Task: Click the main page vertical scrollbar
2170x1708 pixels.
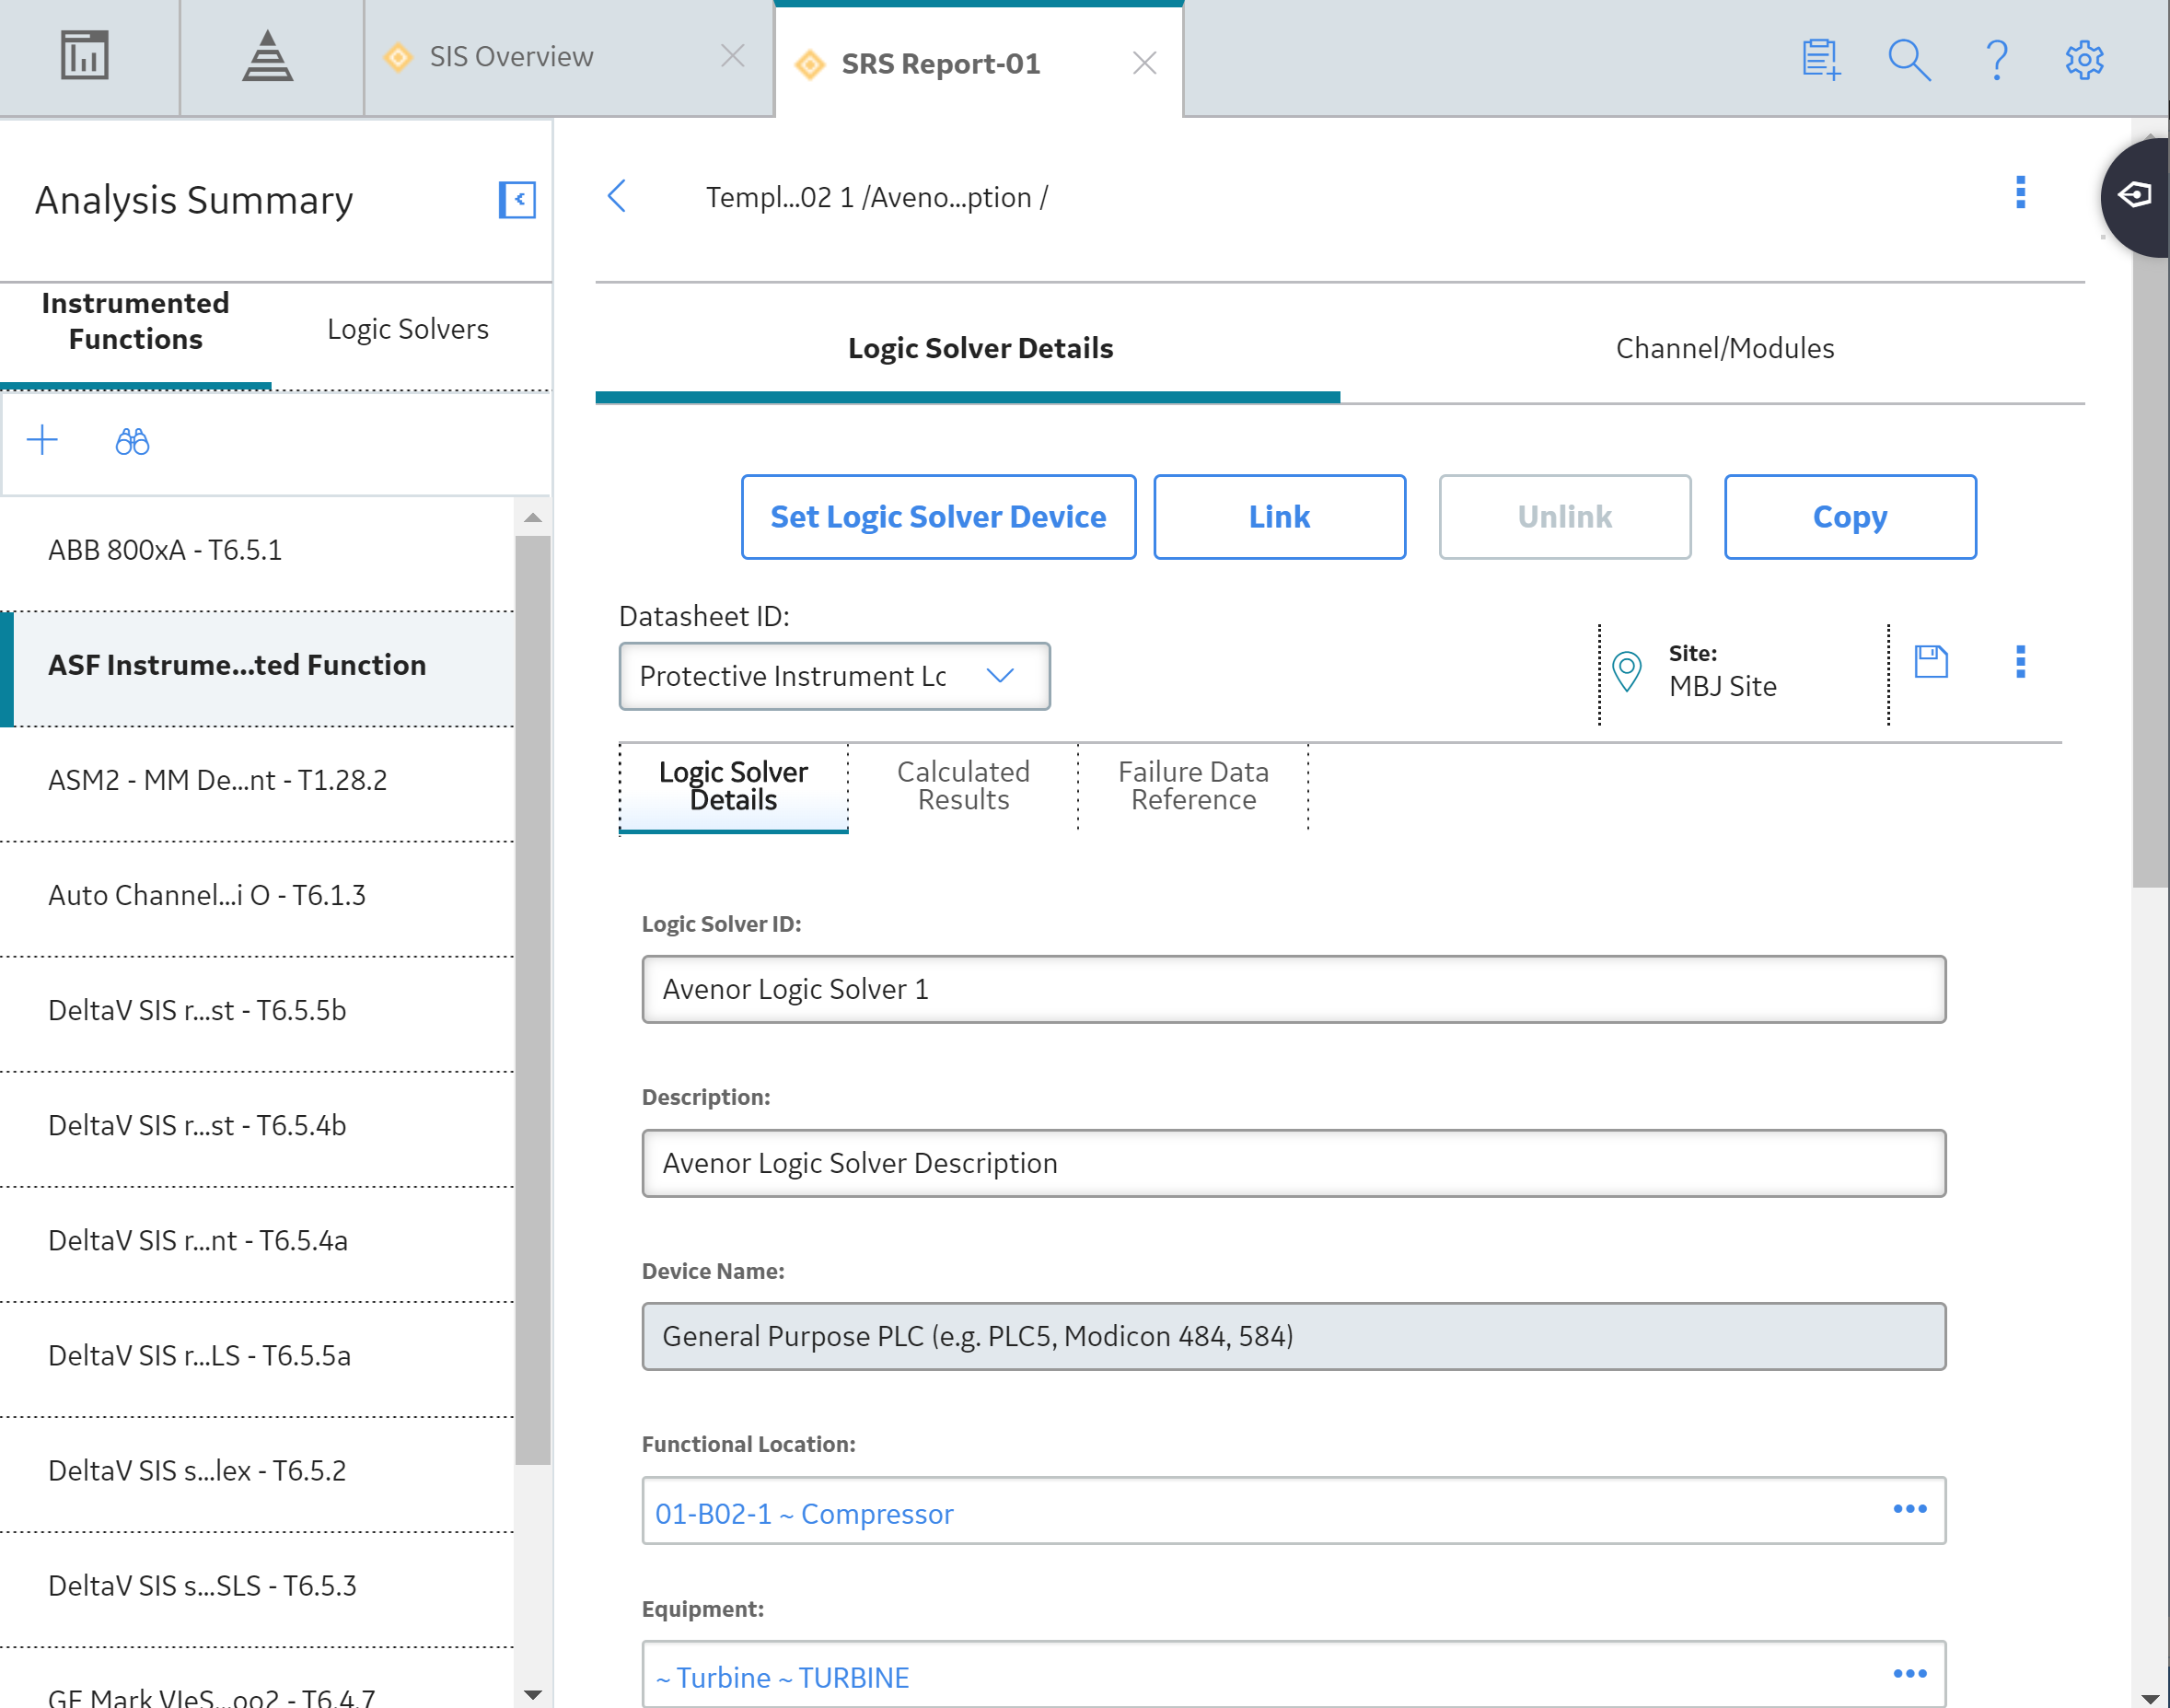Action: [2150, 520]
